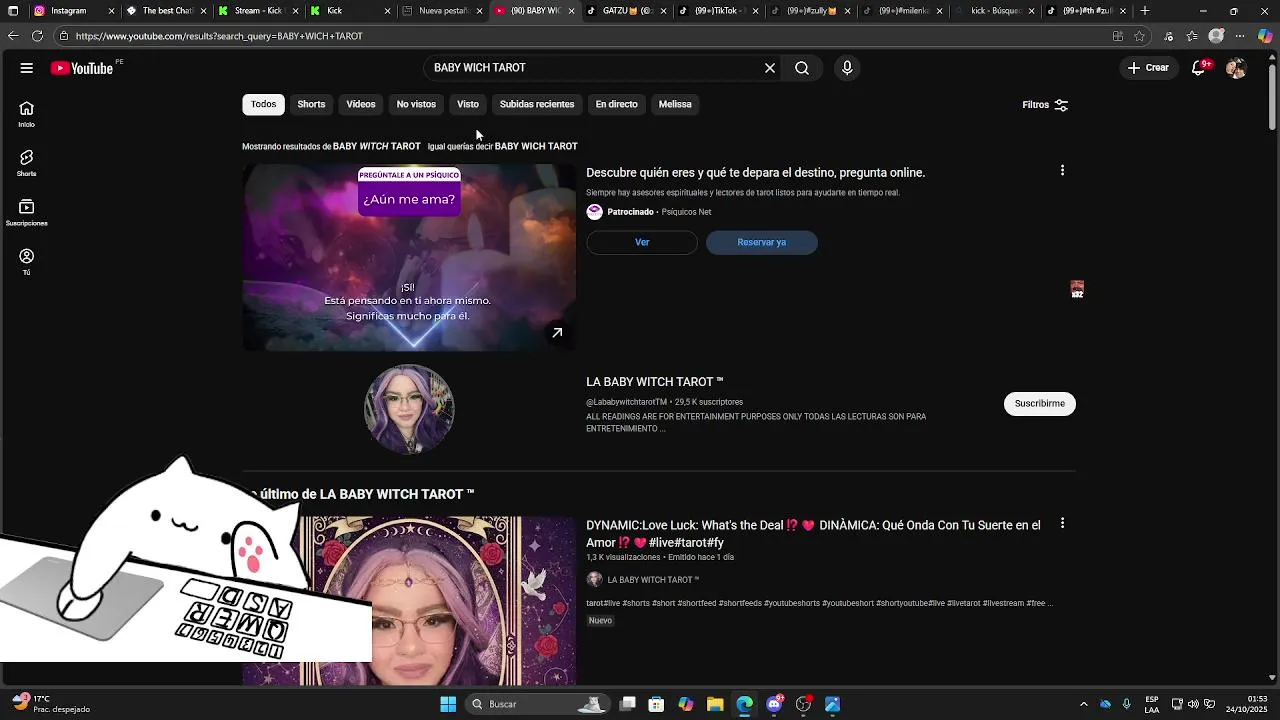Open the channel name under the DYNAMIC video
The image size is (1280, 720).
point(653,580)
